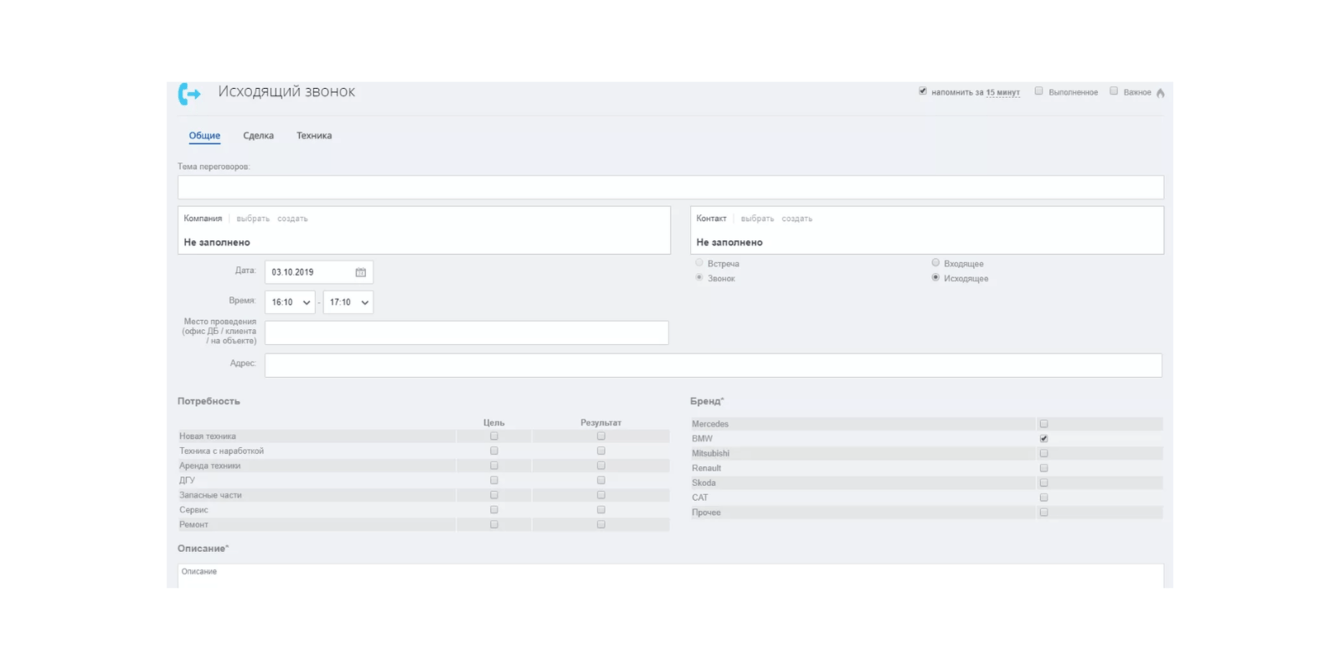Check the Прочее brand checkbox
1340x670 pixels.
[x=1044, y=512]
